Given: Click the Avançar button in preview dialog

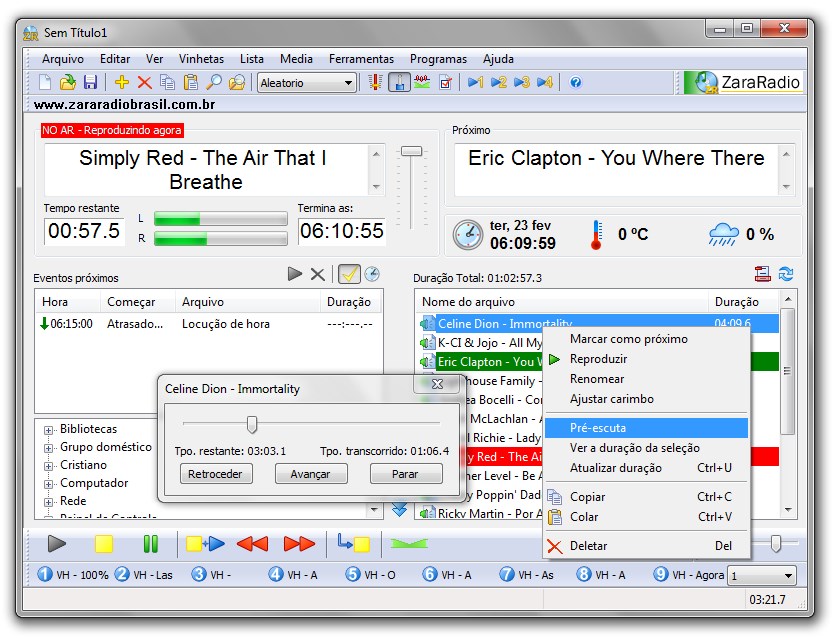Looking at the screenshot, I should coord(310,474).
